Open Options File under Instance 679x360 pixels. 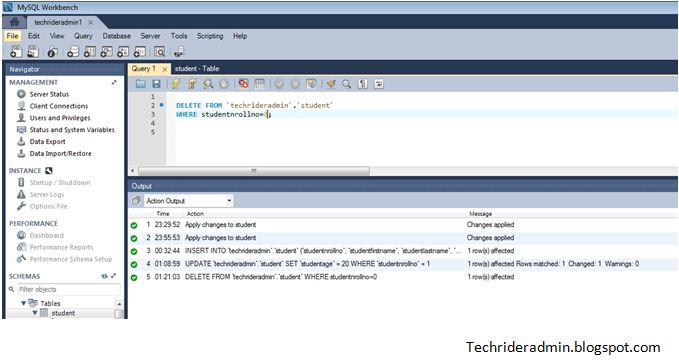coord(48,206)
